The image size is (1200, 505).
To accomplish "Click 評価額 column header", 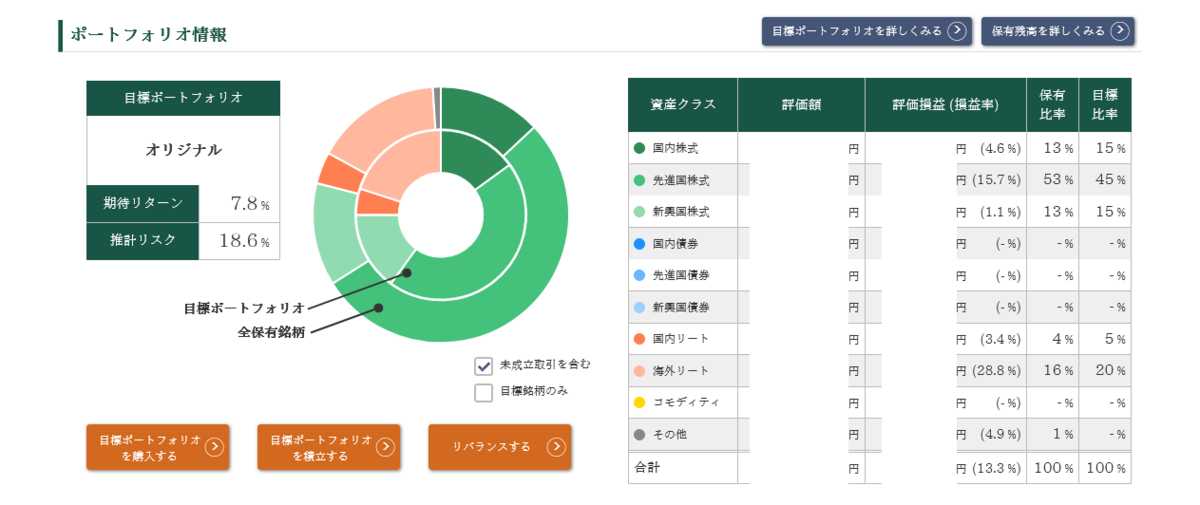I will [x=801, y=105].
